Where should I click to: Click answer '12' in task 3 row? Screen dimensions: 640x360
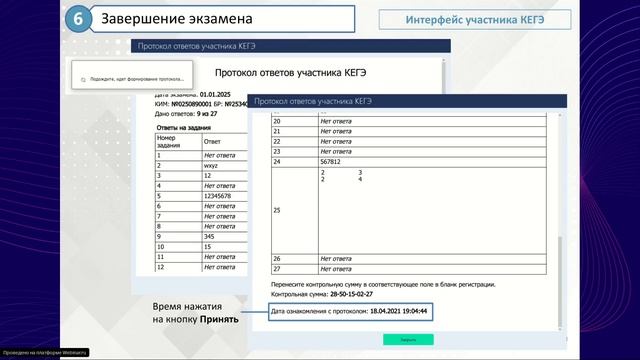click(x=207, y=176)
